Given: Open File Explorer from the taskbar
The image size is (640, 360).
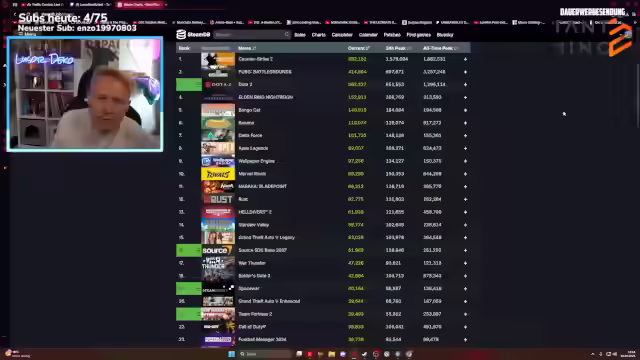Looking at the screenshot, I should pos(331,354).
